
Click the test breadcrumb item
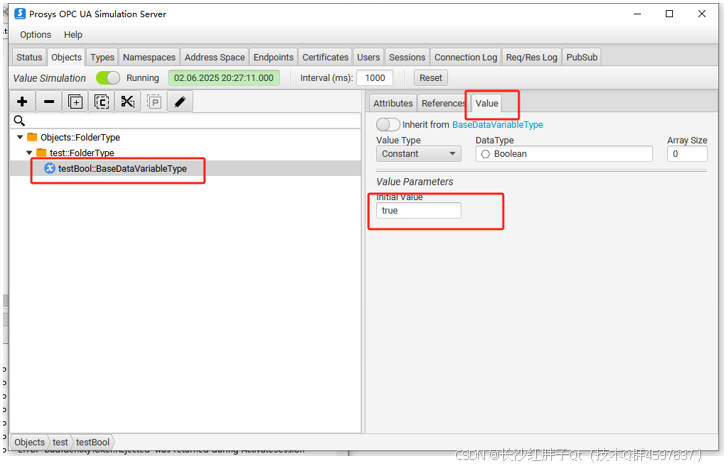[60, 442]
